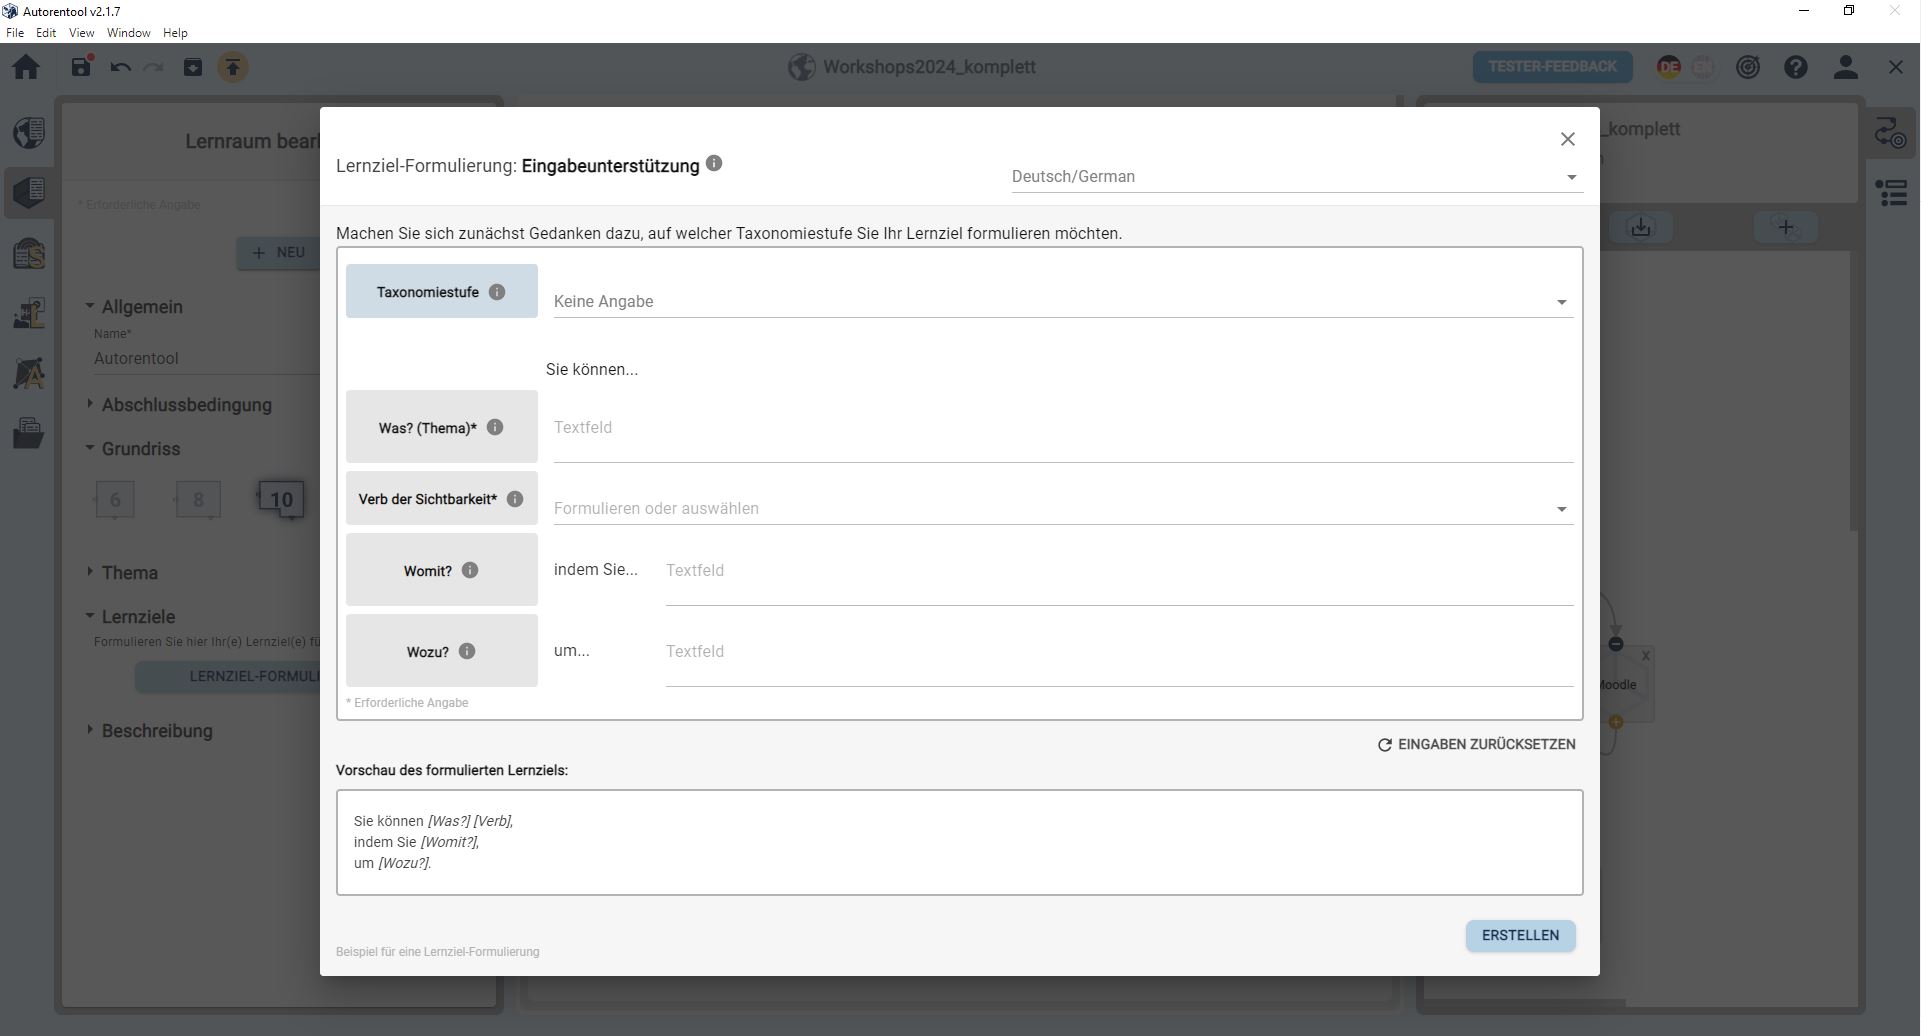This screenshot has height=1036, width=1921.
Task: Open the Taxonomiestufe dropdown
Action: coord(1062,302)
